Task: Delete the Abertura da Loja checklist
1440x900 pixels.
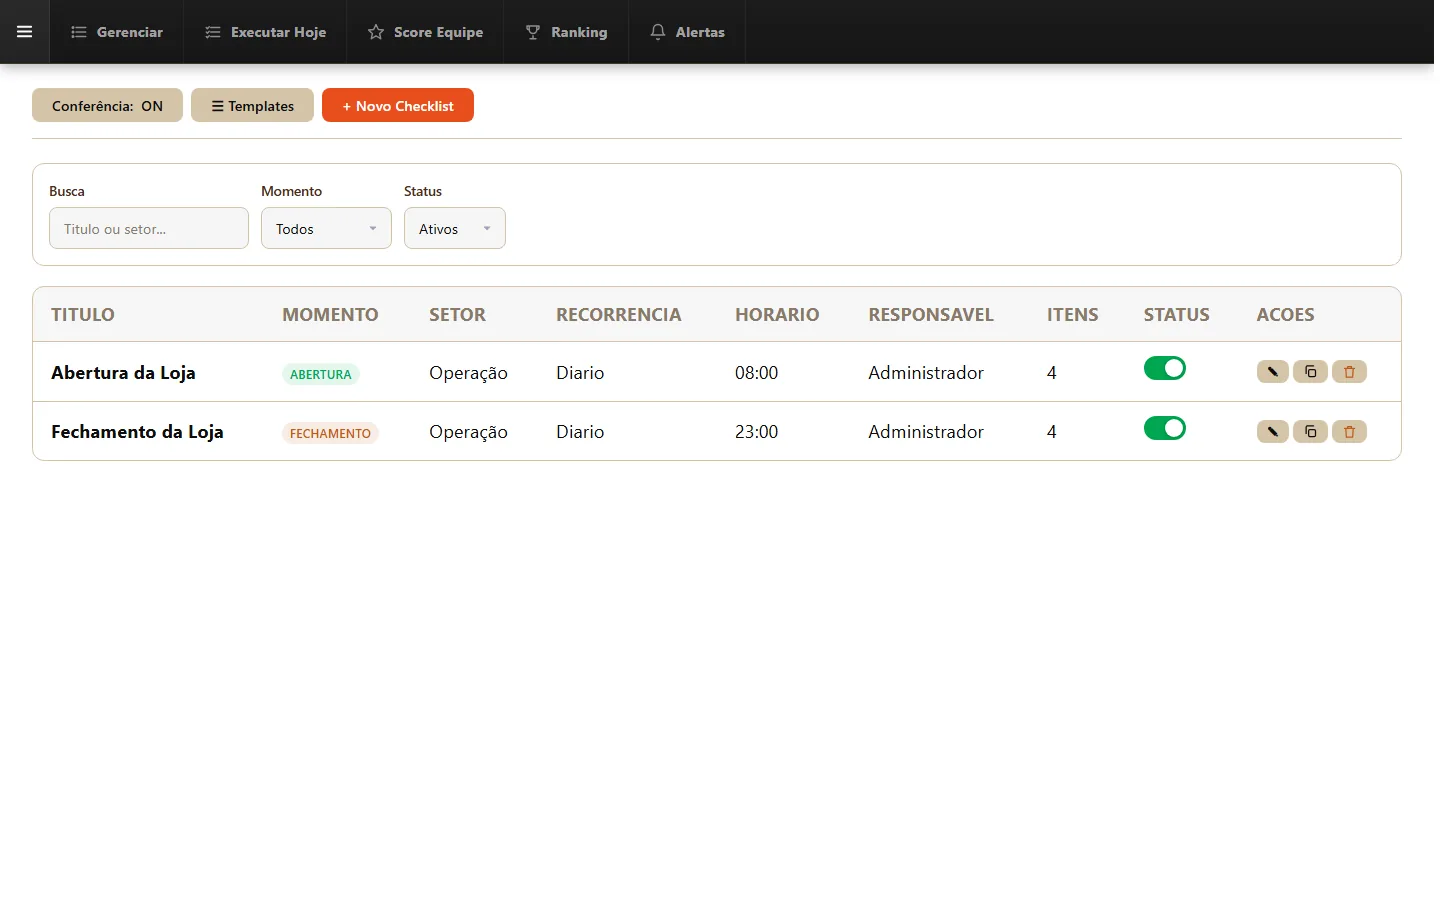Action: click(1349, 372)
